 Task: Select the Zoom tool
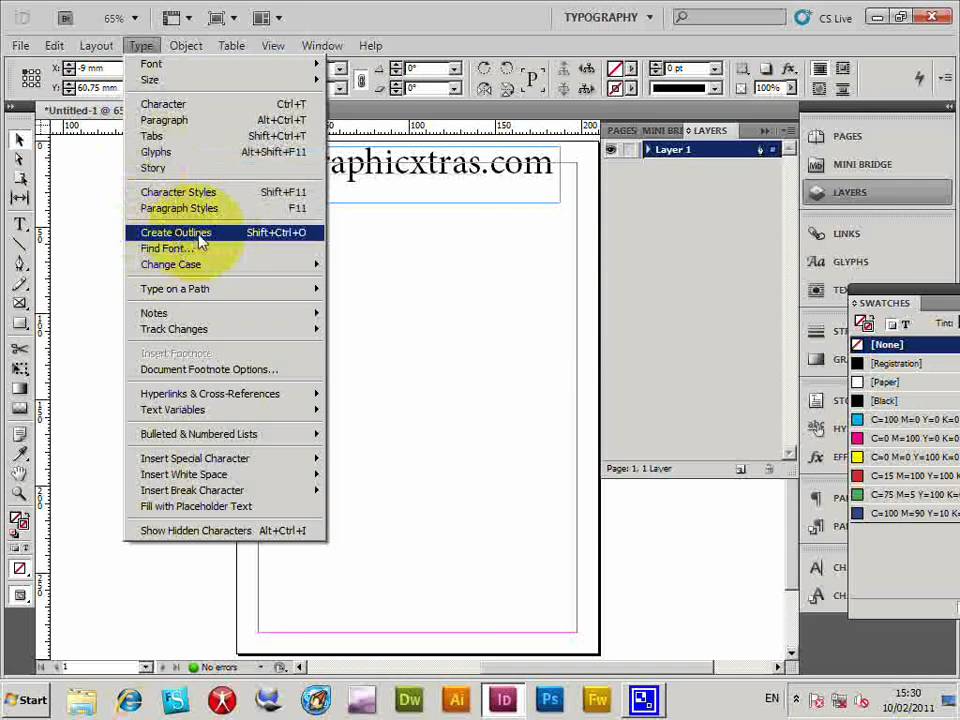pyautogui.click(x=19, y=493)
